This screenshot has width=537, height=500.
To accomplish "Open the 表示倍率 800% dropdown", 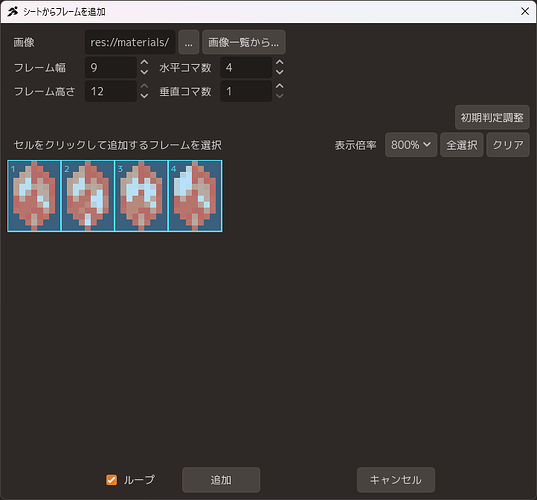I will coord(411,145).
